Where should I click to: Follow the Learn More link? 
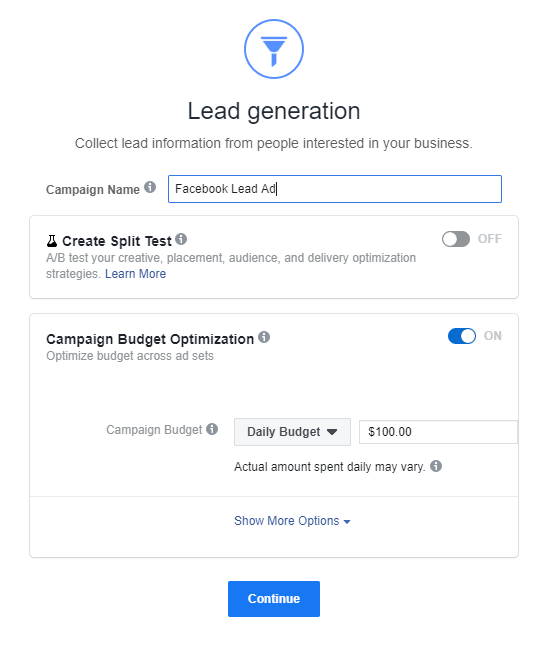(x=135, y=274)
